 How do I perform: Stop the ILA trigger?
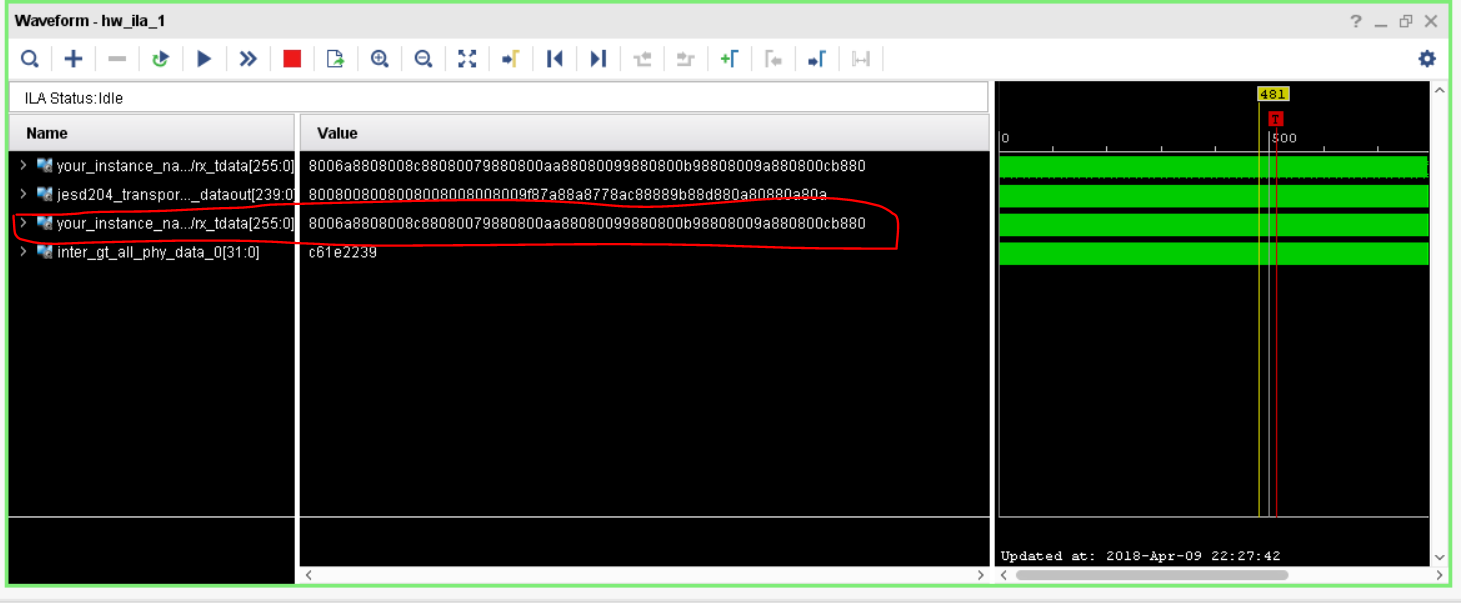[292, 59]
